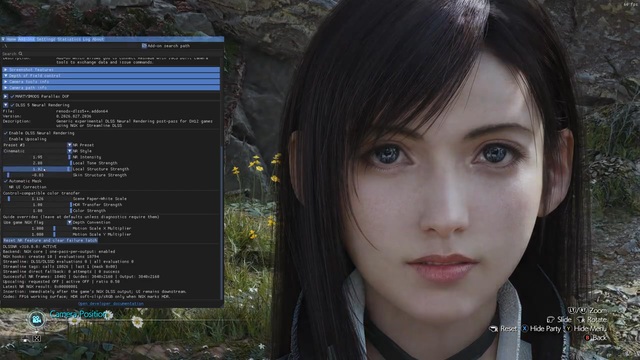
Task: Open the Camera Position photo mode icon
Action: 37,319
